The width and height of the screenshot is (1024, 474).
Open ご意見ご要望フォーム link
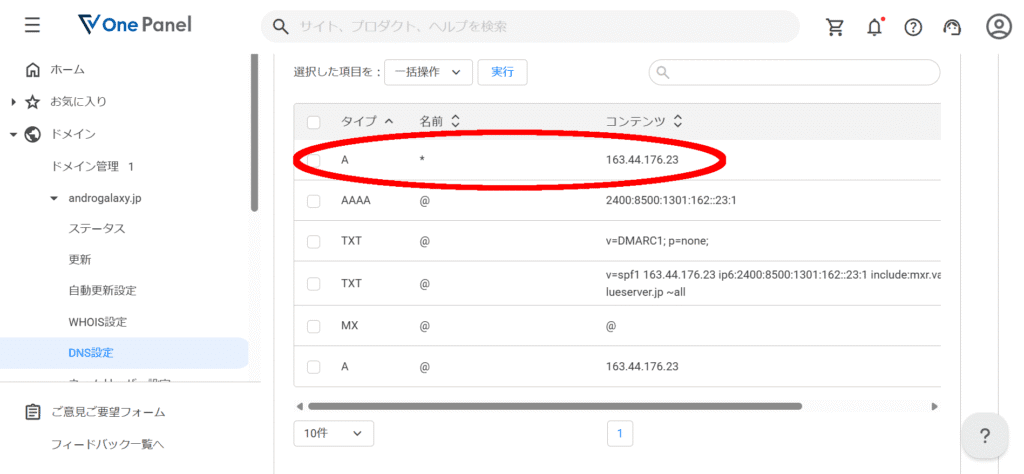pos(108,412)
